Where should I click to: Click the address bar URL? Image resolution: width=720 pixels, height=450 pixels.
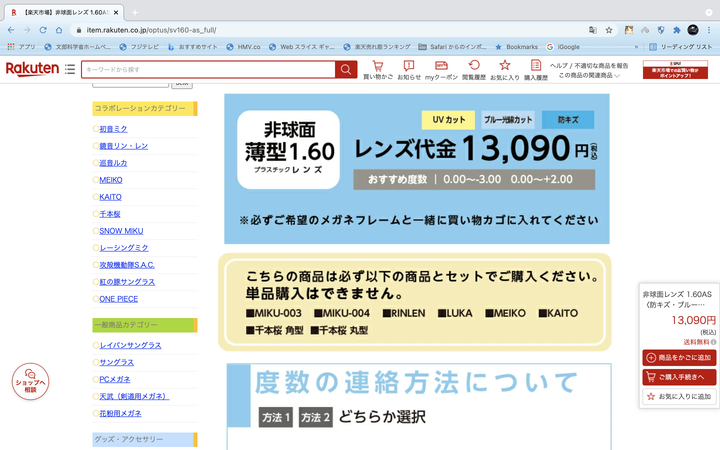point(151,30)
